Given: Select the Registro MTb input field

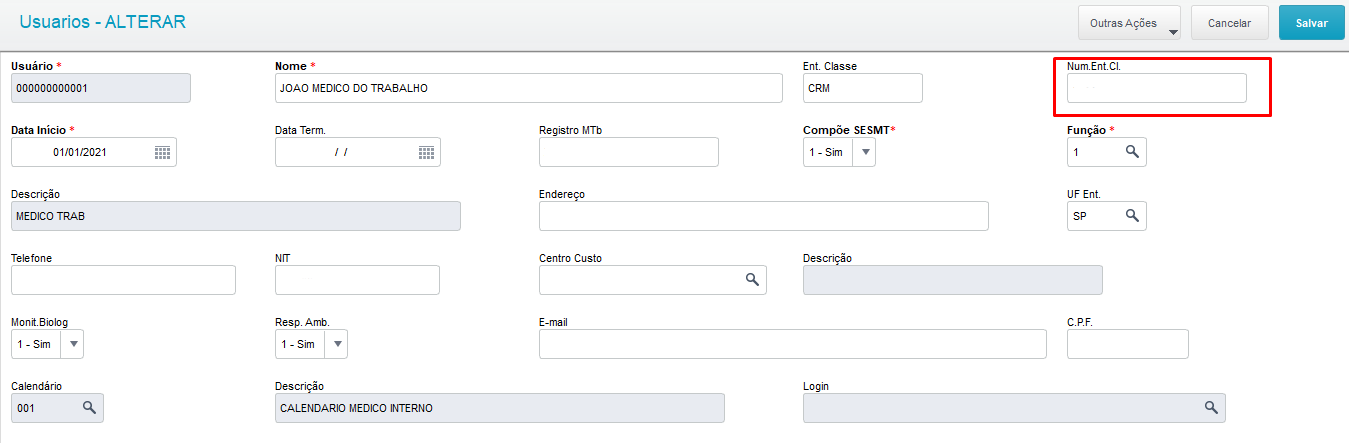Looking at the screenshot, I should click(629, 152).
